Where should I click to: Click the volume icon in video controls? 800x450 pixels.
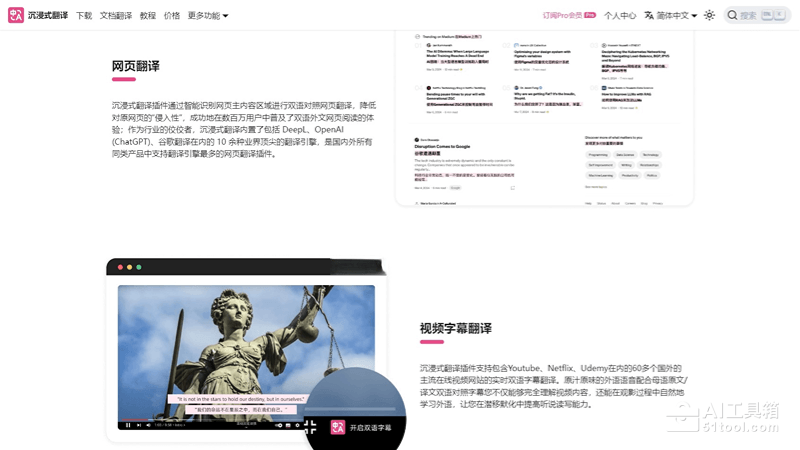coord(149,426)
